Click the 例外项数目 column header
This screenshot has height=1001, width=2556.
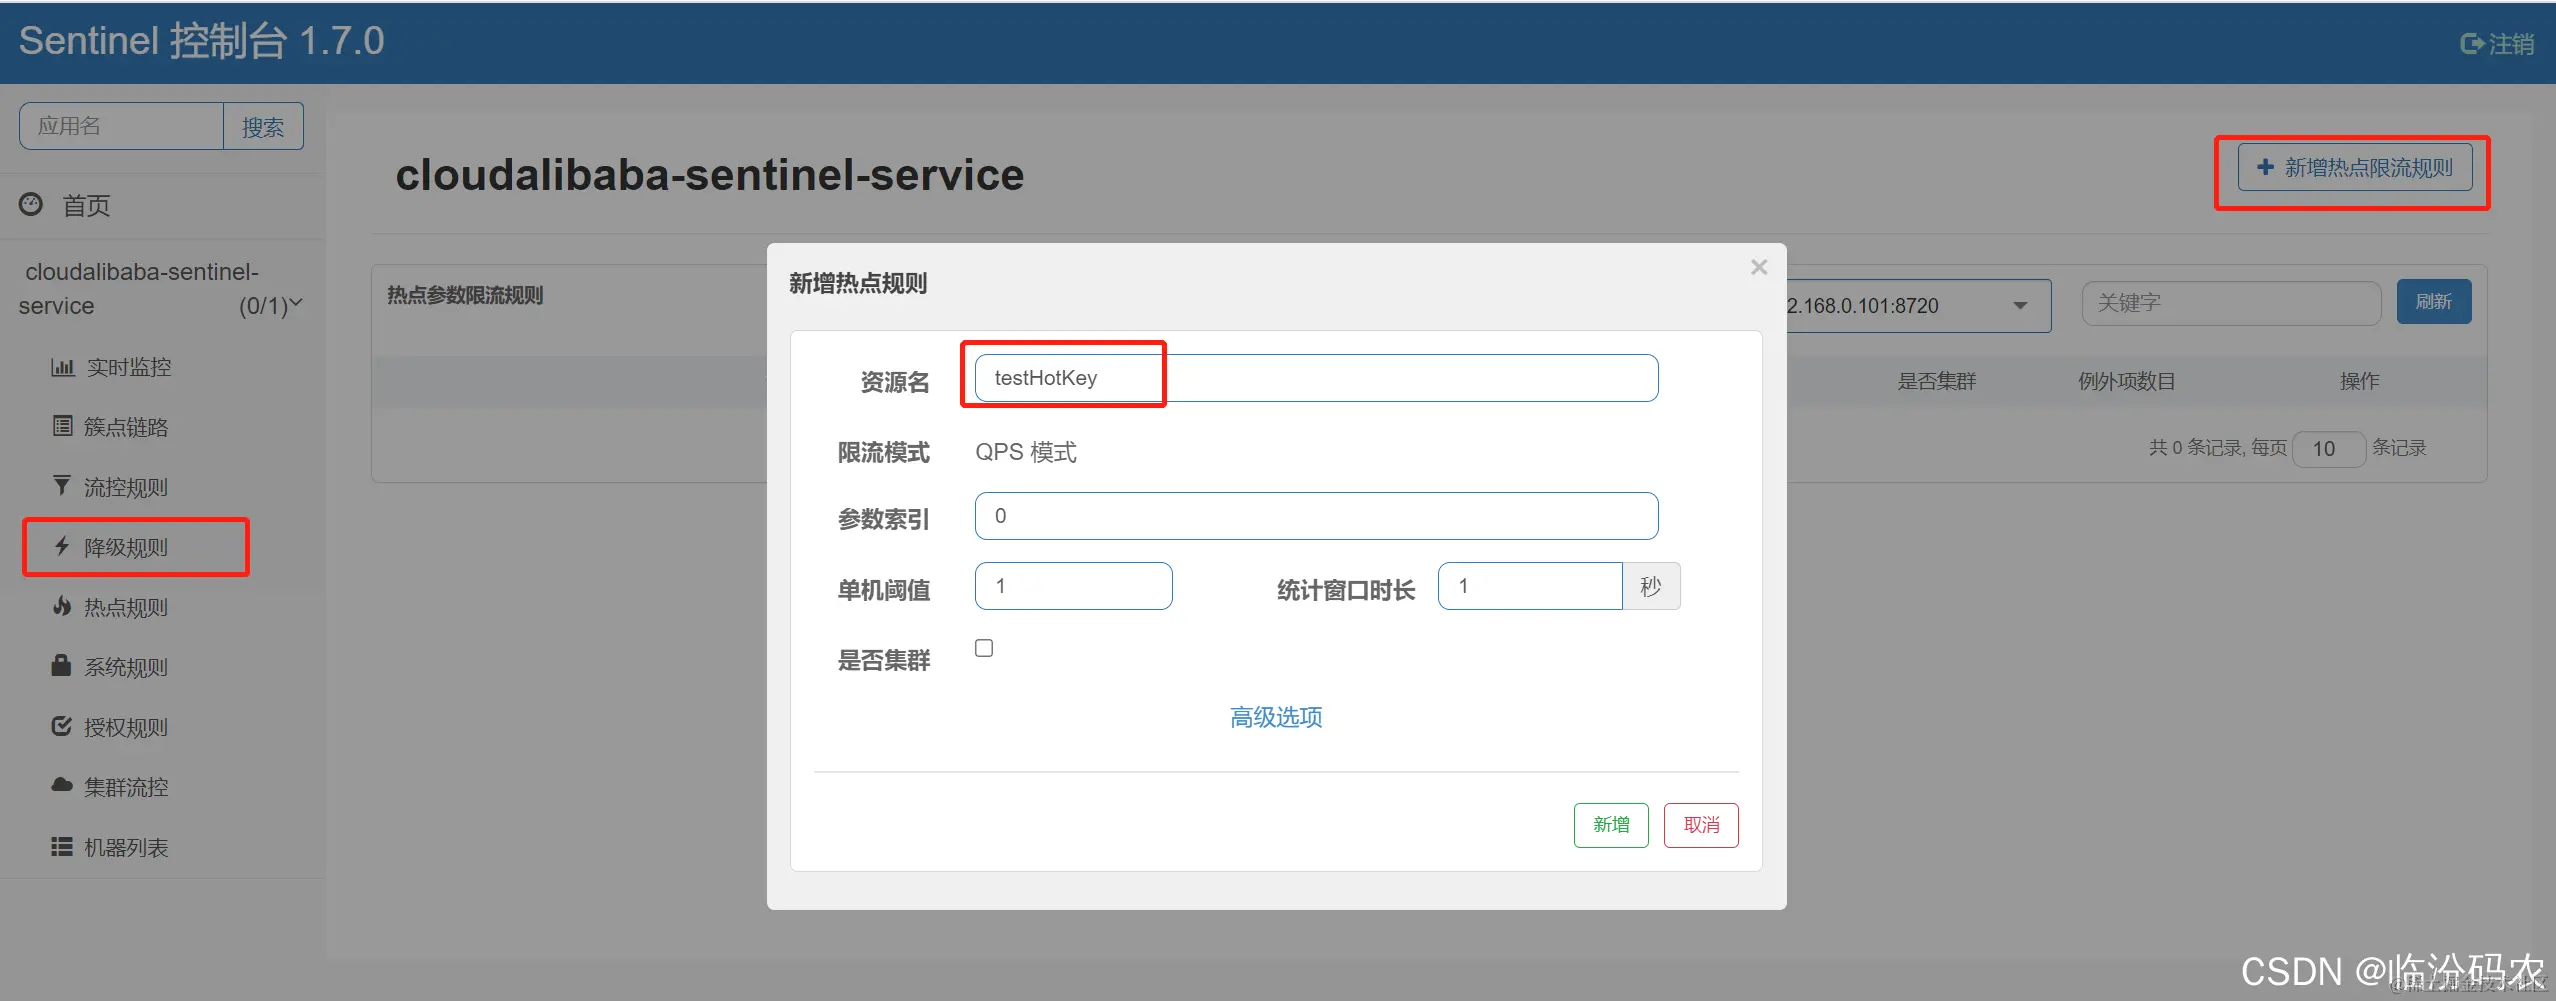click(2127, 381)
